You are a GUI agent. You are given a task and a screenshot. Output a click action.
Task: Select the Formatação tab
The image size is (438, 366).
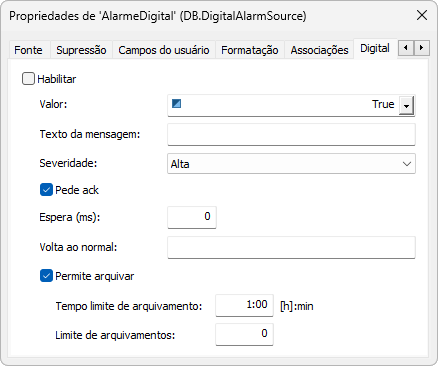pos(250,50)
